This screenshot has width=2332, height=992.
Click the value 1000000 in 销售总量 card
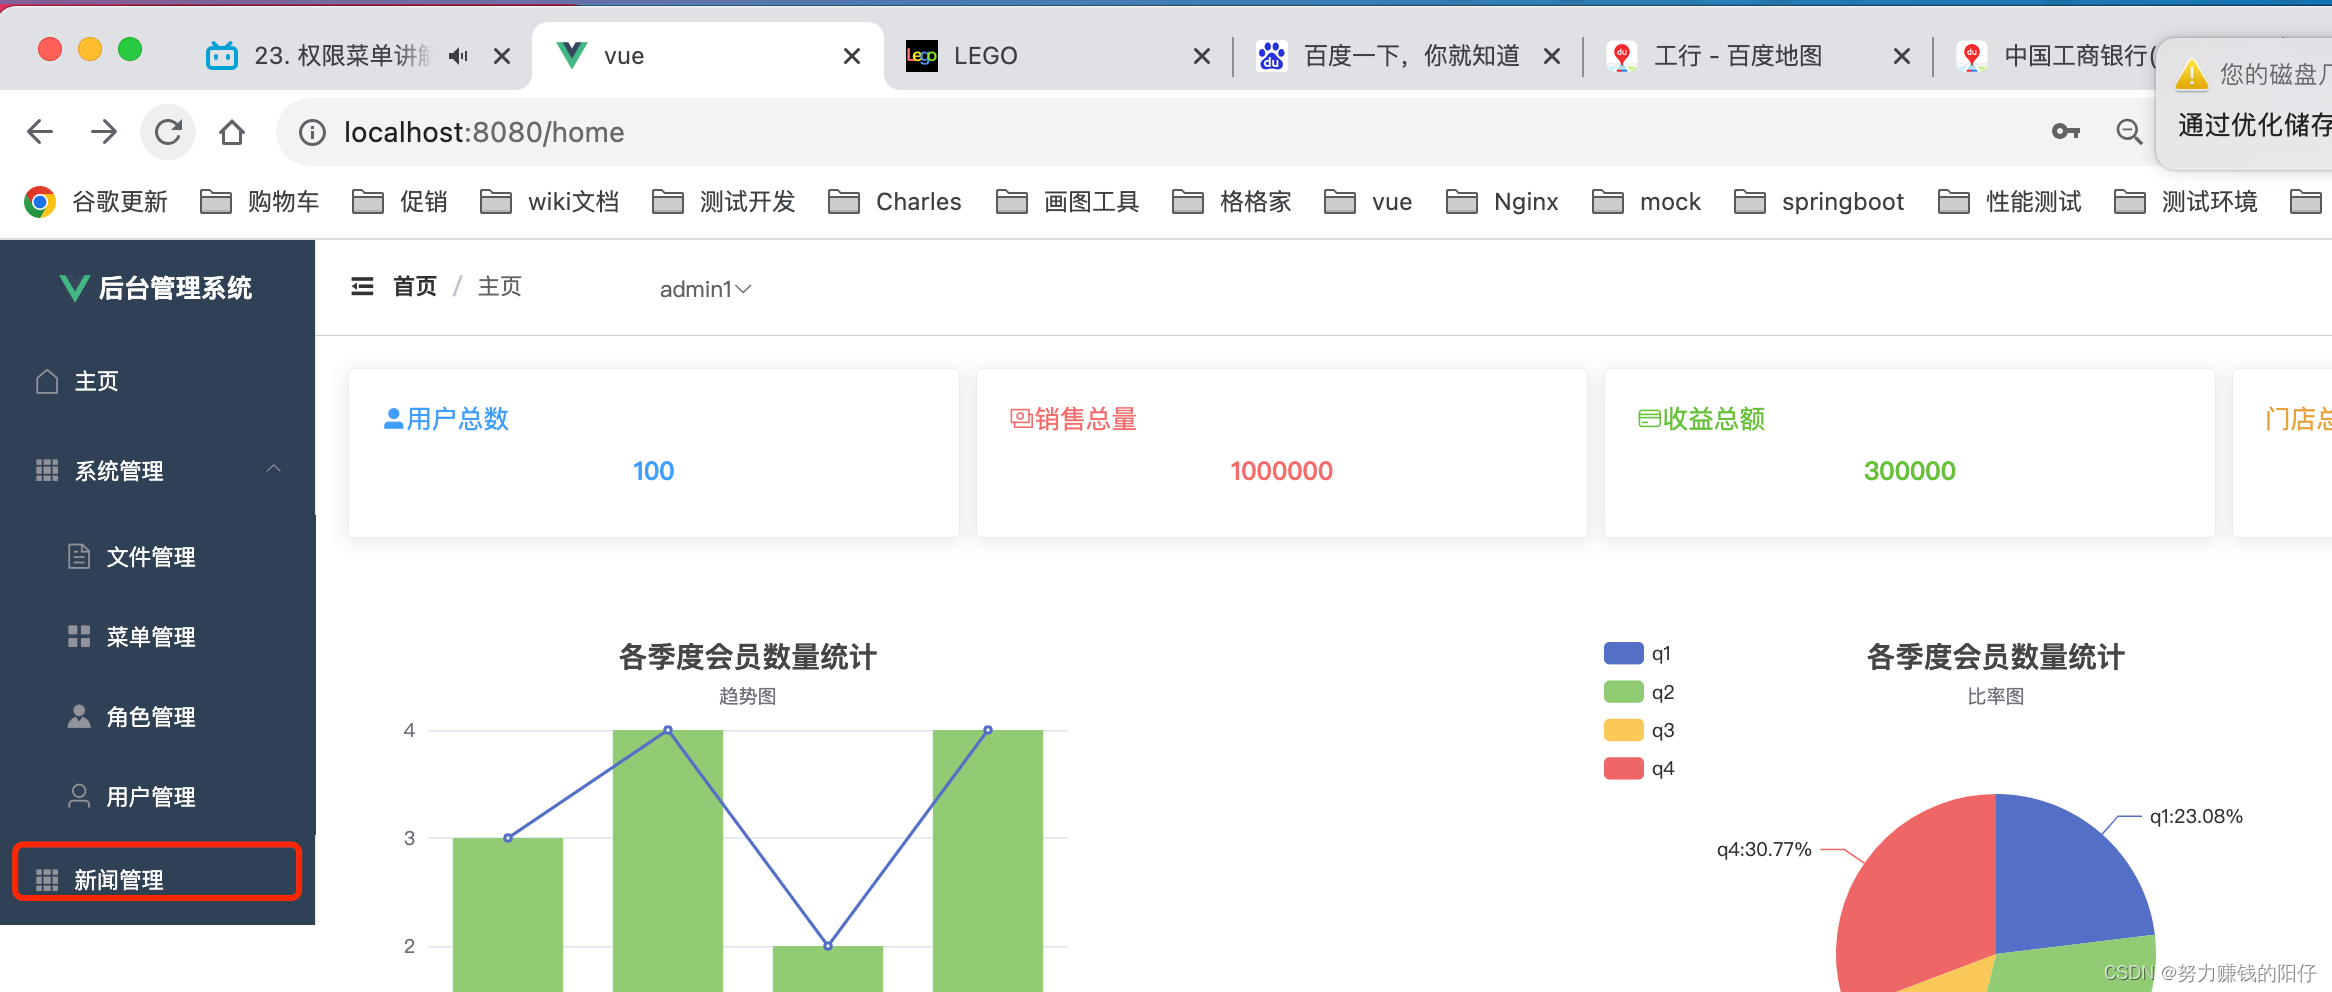click(1281, 471)
